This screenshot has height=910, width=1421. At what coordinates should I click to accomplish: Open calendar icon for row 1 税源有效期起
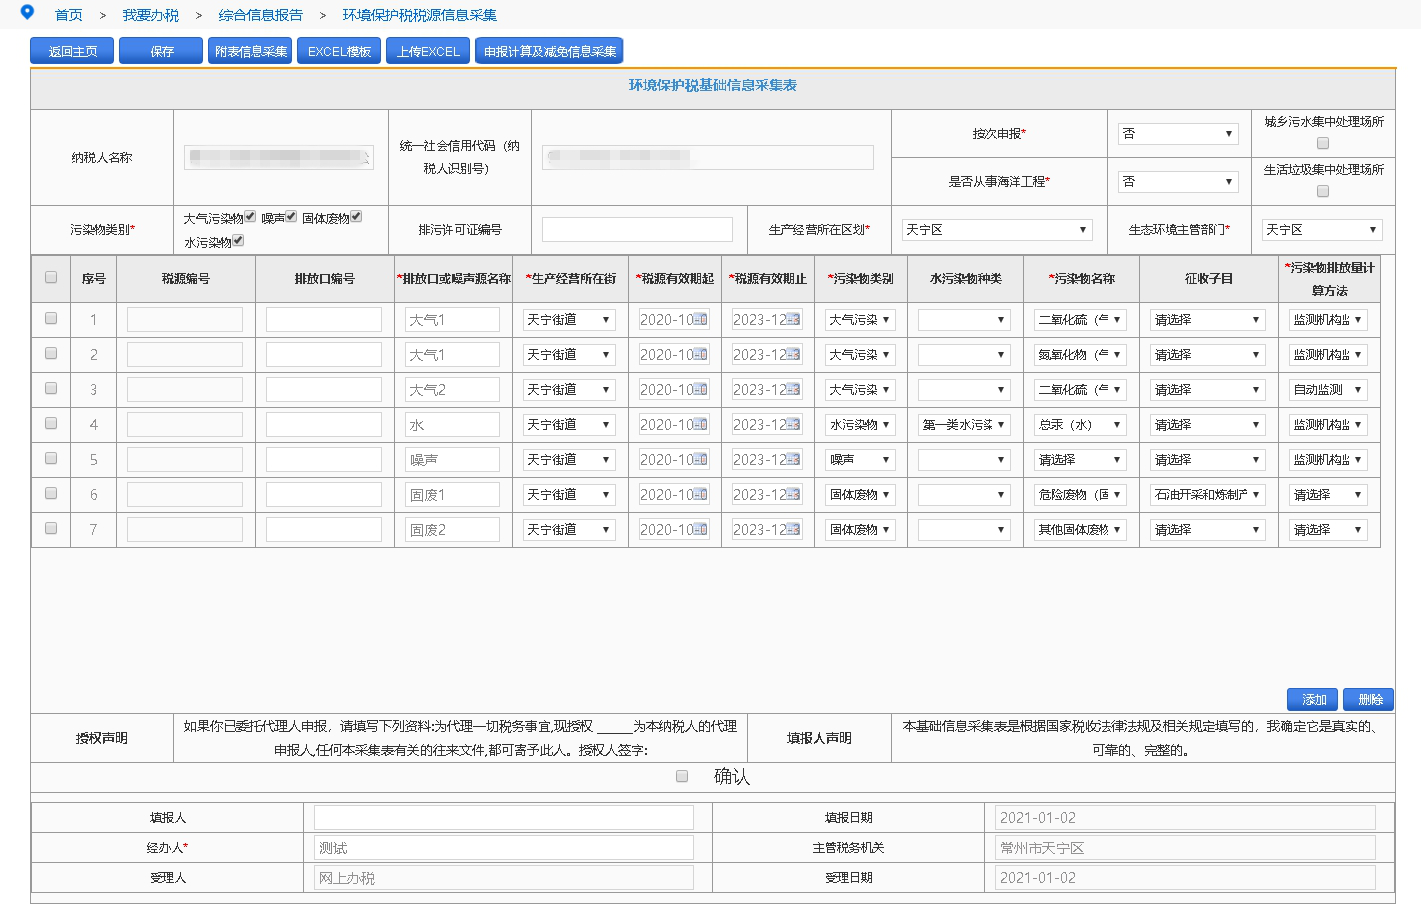pyautogui.click(x=700, y=320)
